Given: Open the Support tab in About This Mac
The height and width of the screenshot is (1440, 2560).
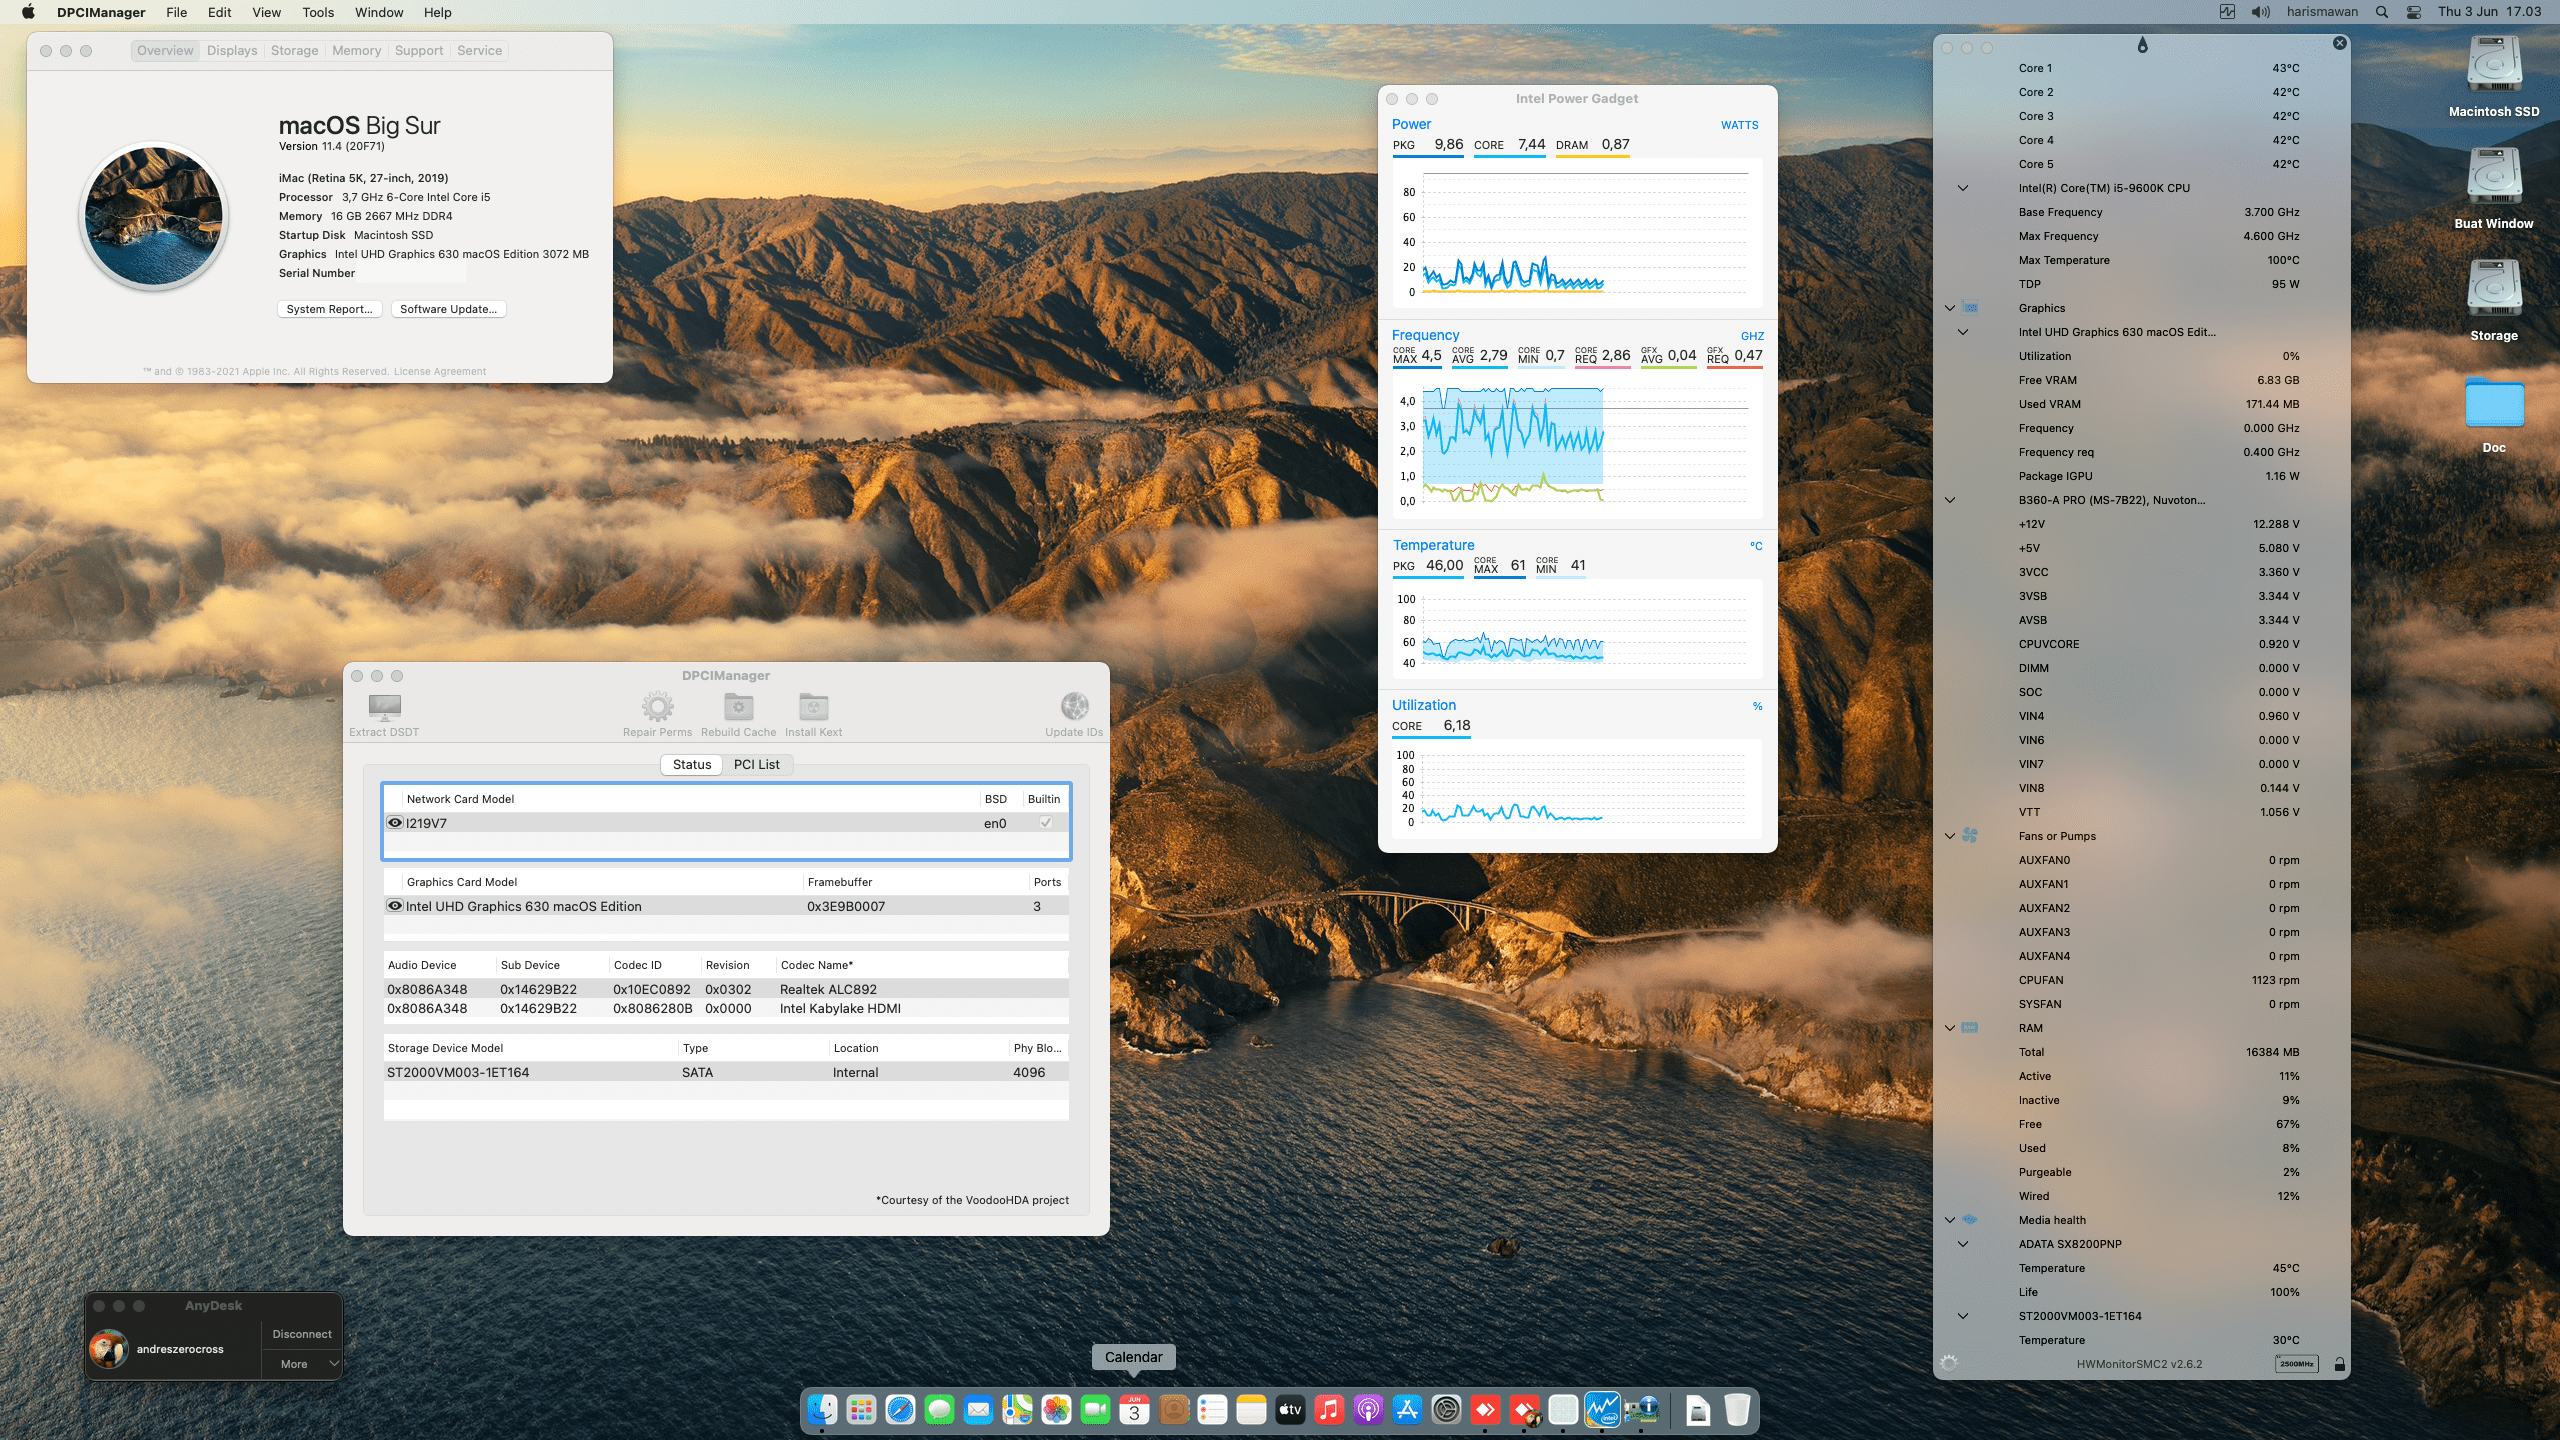Looking at the screenshot, I should (418, 51).
